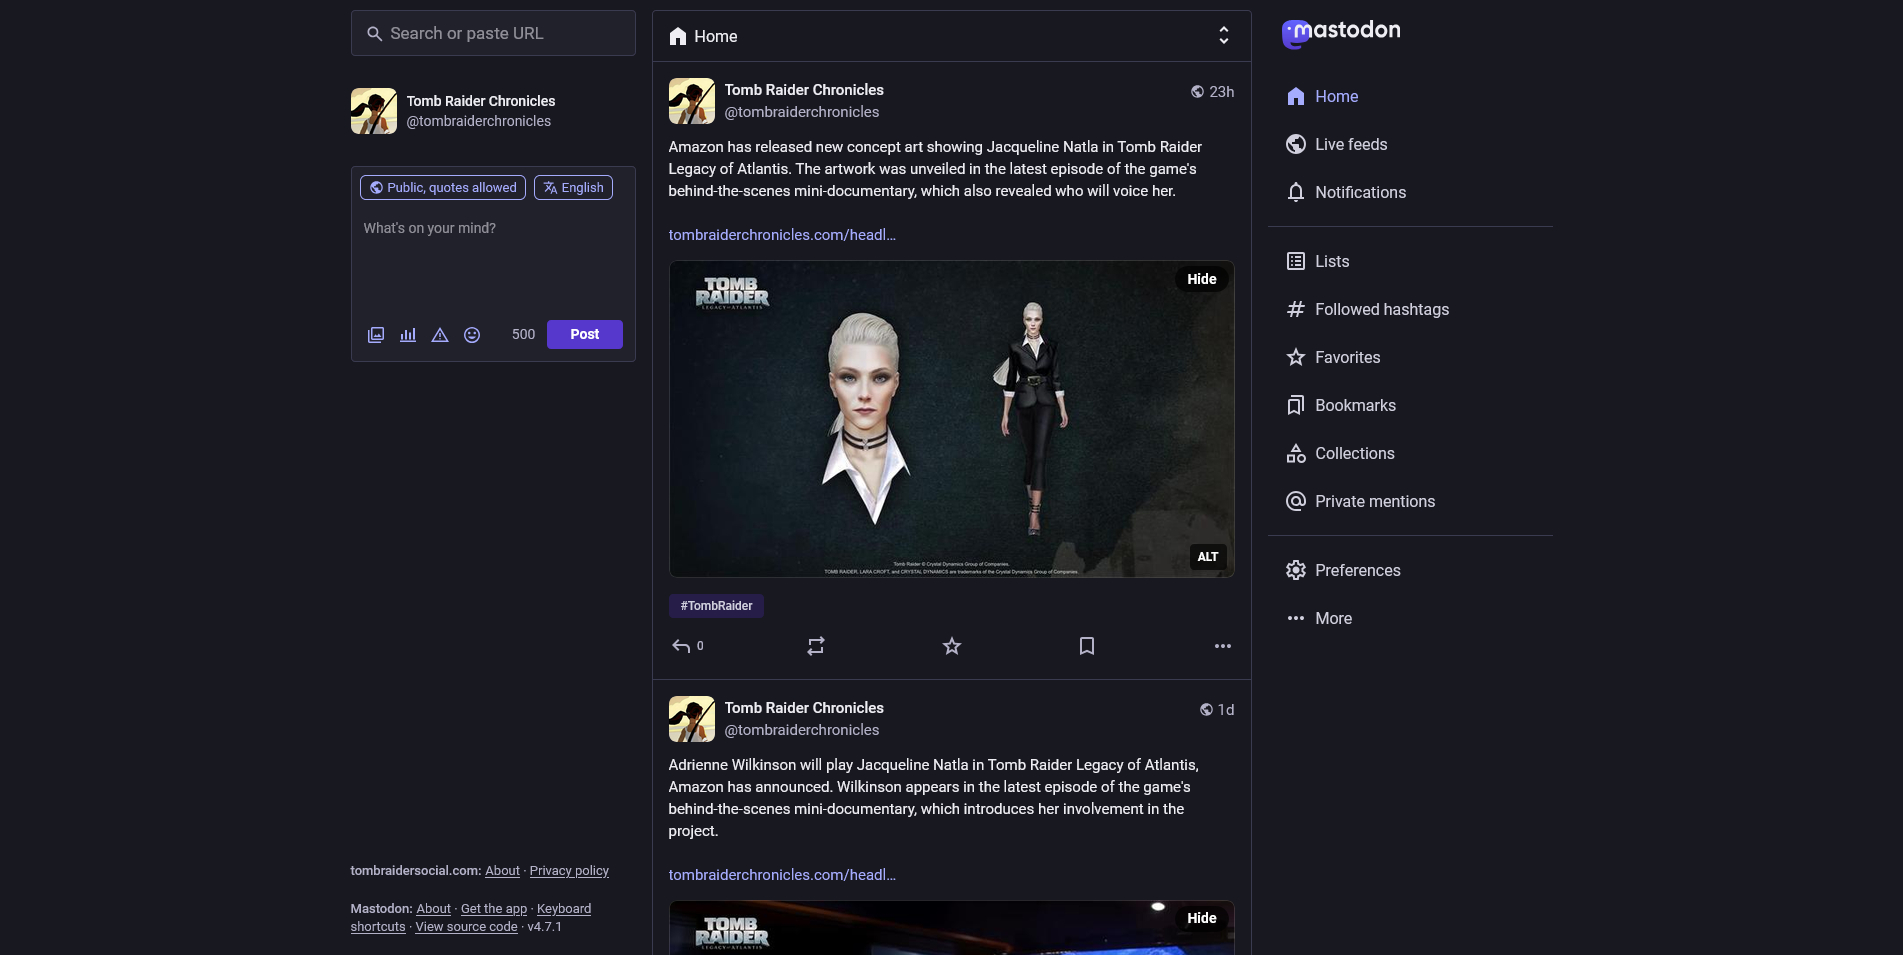This screenshot has height=955, width=1903.
Task: Open Favorites page
Action: (1333, 357)
